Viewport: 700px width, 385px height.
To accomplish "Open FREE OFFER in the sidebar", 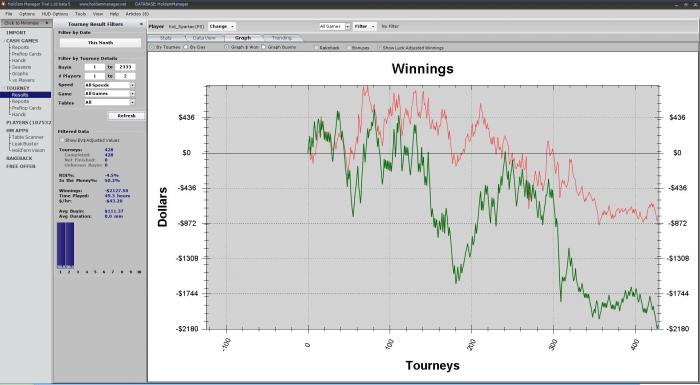I will pos(21,166).
